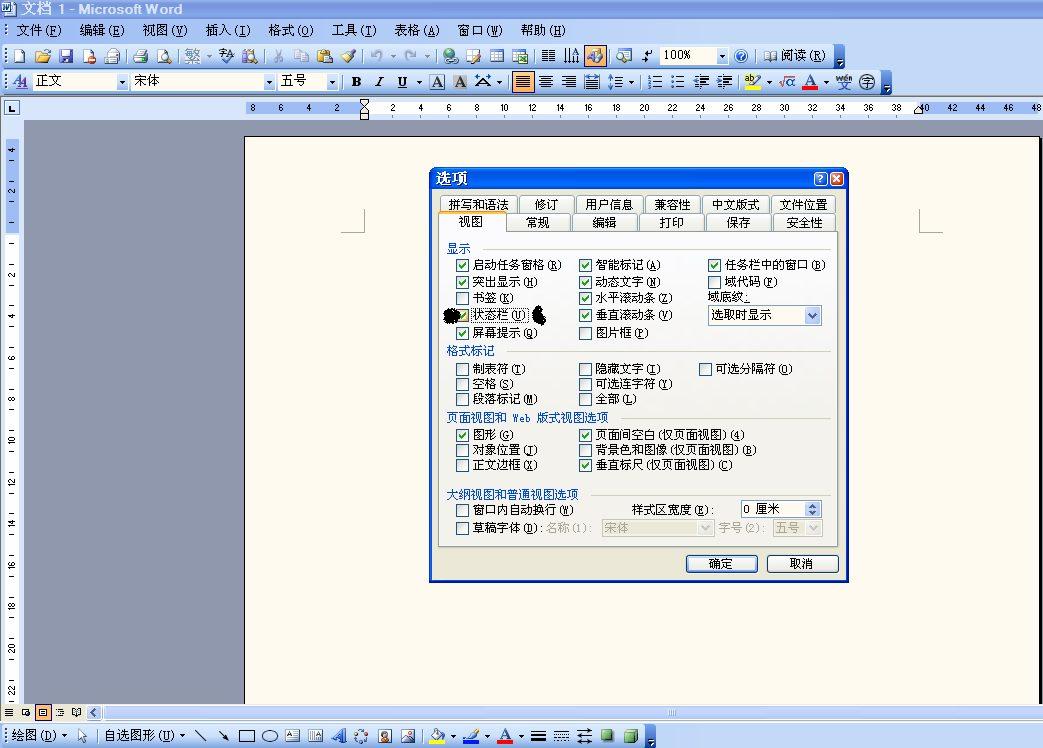Screen dimensions: 1043x748
Task: Open the font 宋体 dropdown in toolbar
Action: (269, 82)
